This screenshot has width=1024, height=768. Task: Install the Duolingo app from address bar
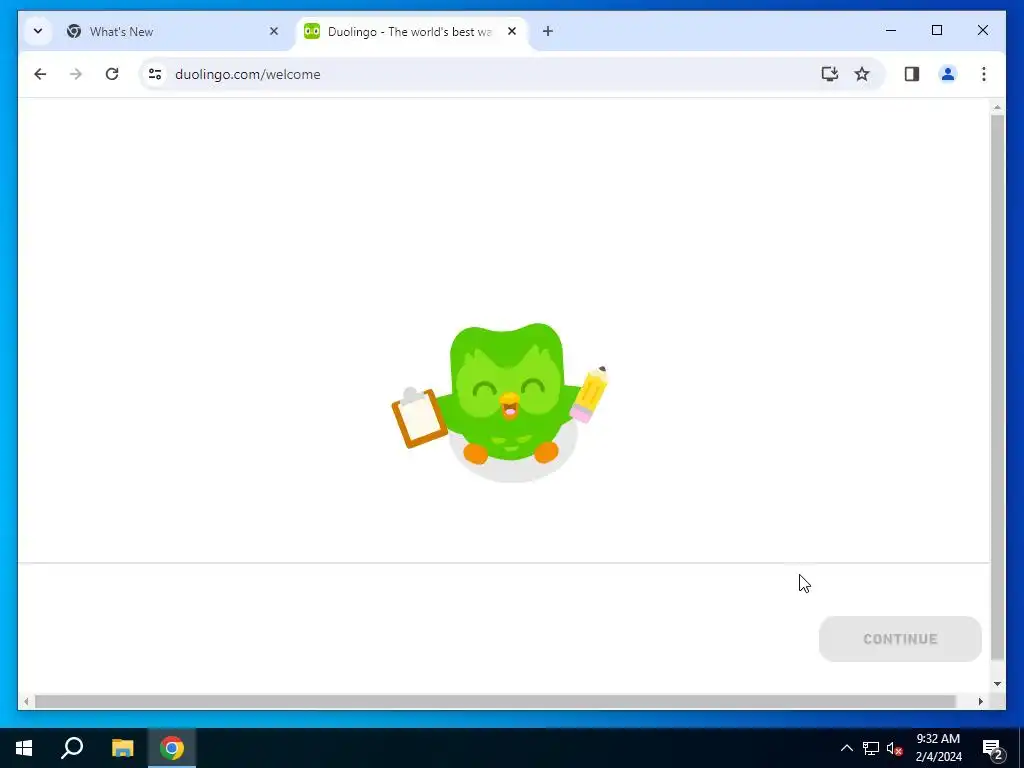point(829,74)
